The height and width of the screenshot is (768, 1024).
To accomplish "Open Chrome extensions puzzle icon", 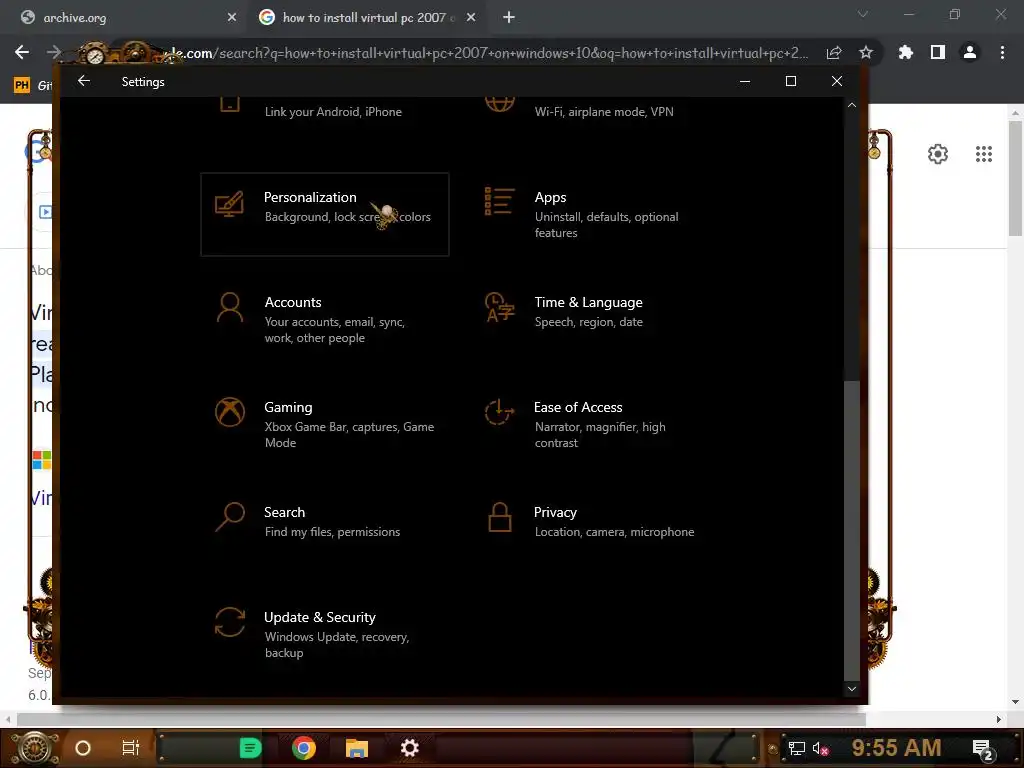I will pyautogui.click(x=906, y=52).
